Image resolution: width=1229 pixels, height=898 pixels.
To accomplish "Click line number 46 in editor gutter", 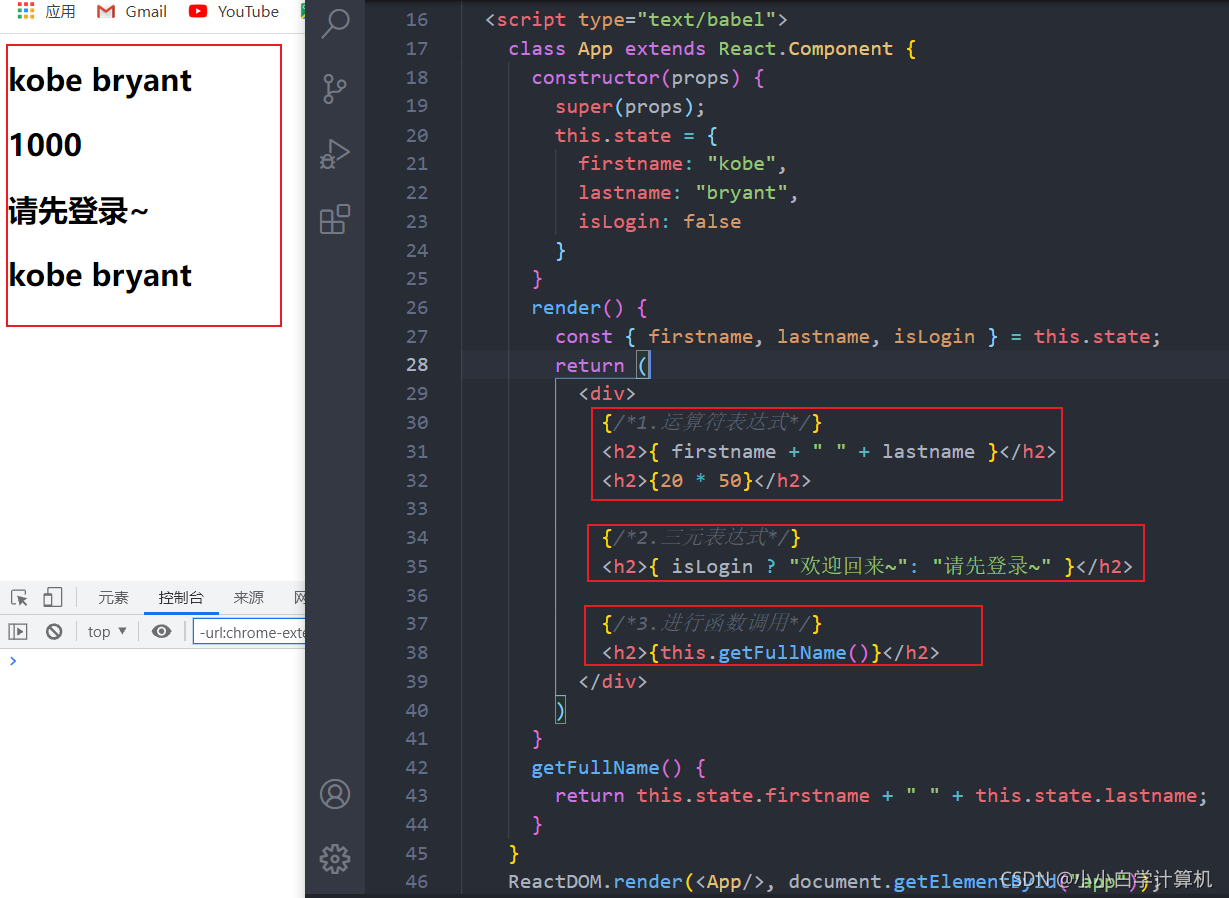I will point(416,882).
